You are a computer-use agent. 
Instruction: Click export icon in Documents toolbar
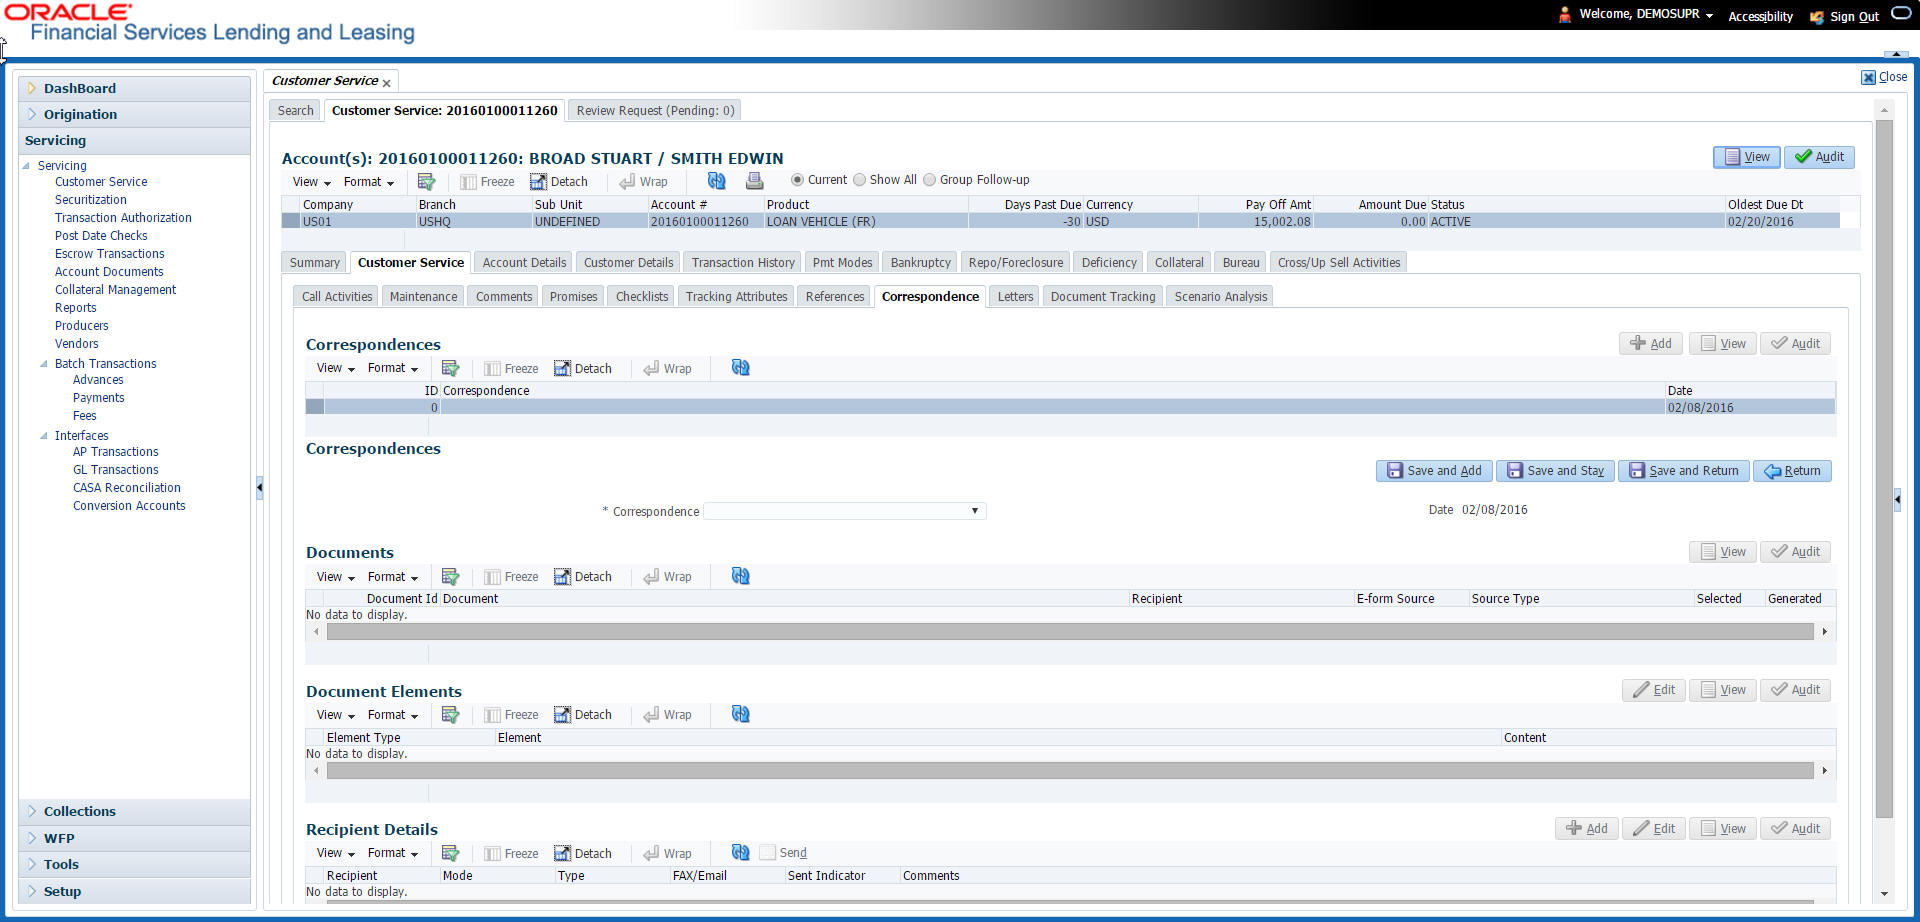click(x=450, y=576)
